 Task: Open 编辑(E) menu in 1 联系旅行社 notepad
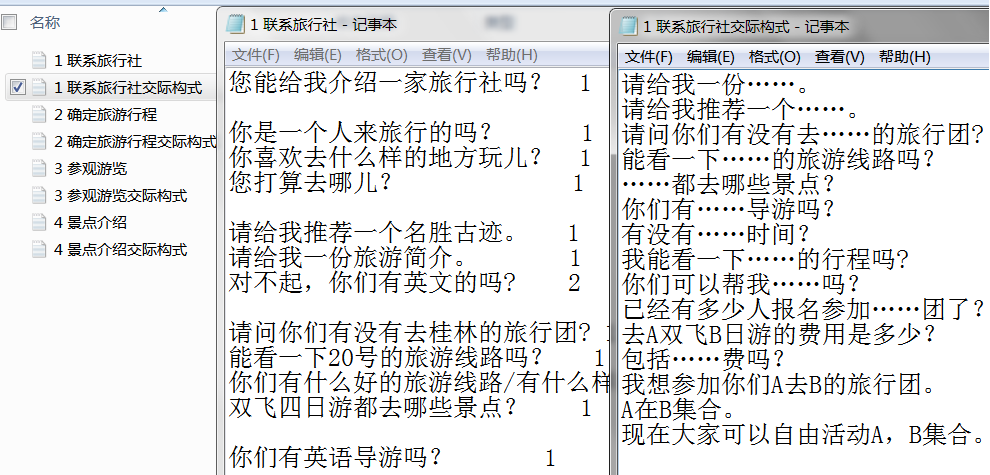[318, 55]
